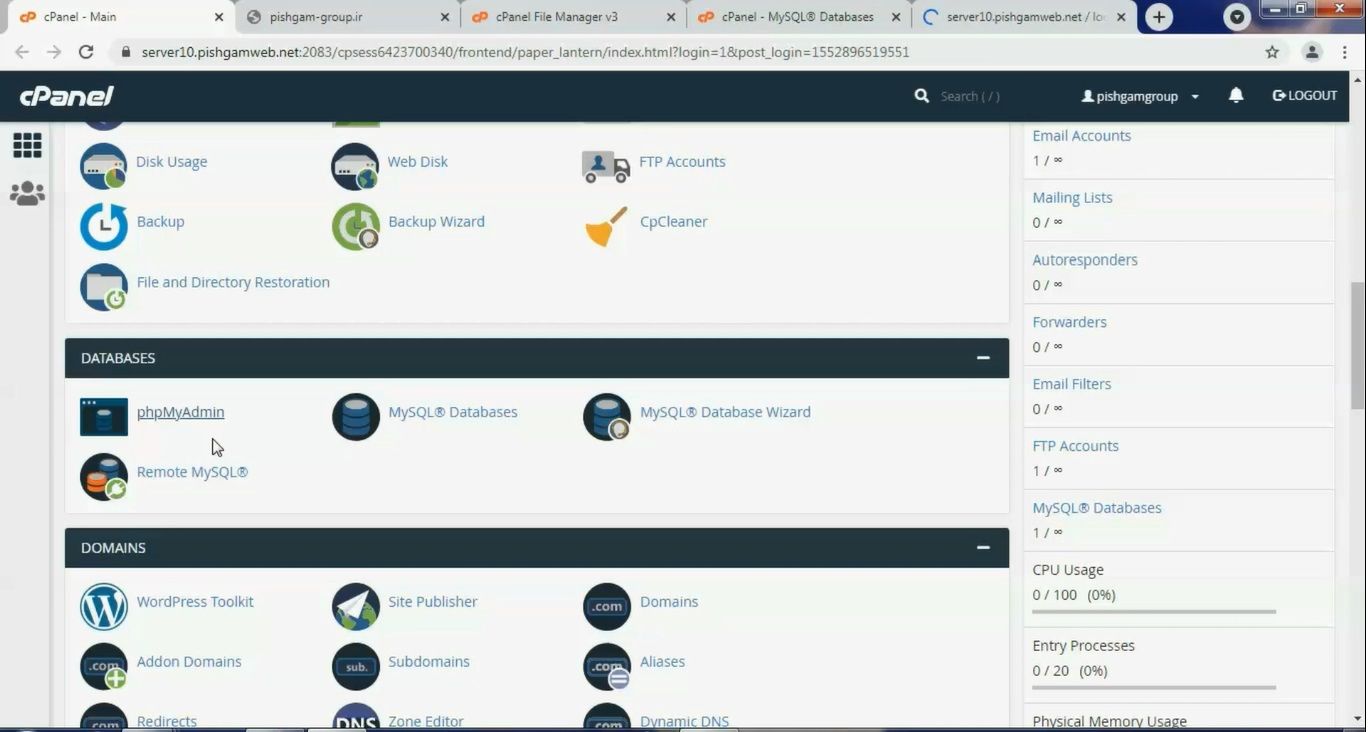Click the Entry Processes progress bar

click(x=1154, y=687)
